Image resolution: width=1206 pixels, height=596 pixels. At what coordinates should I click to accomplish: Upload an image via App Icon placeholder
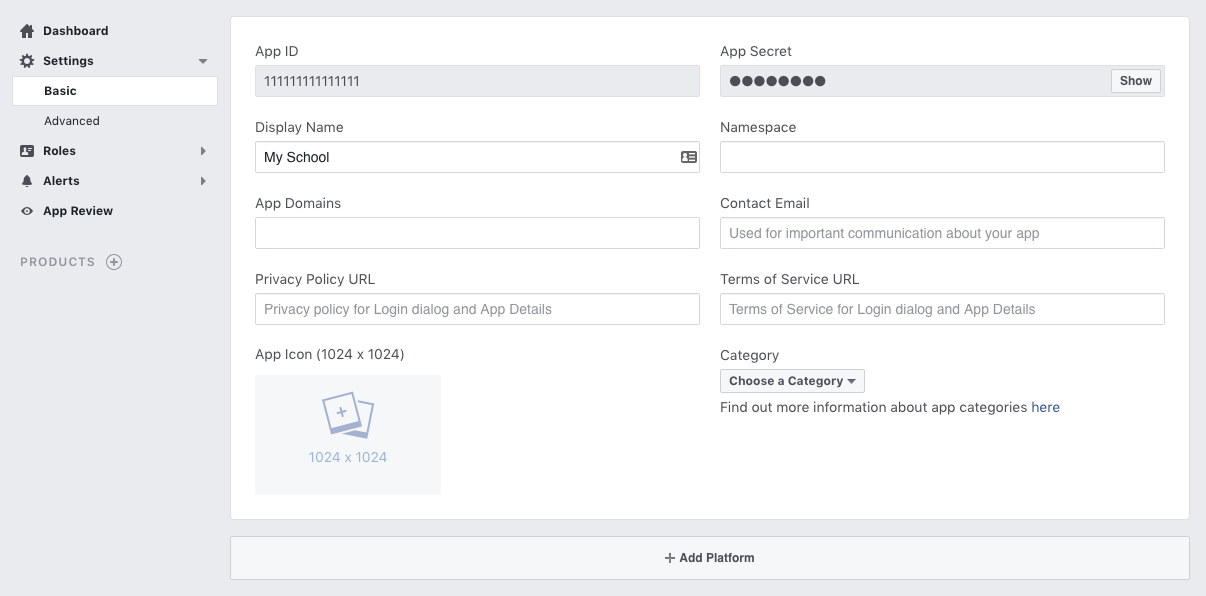[348, 434]
